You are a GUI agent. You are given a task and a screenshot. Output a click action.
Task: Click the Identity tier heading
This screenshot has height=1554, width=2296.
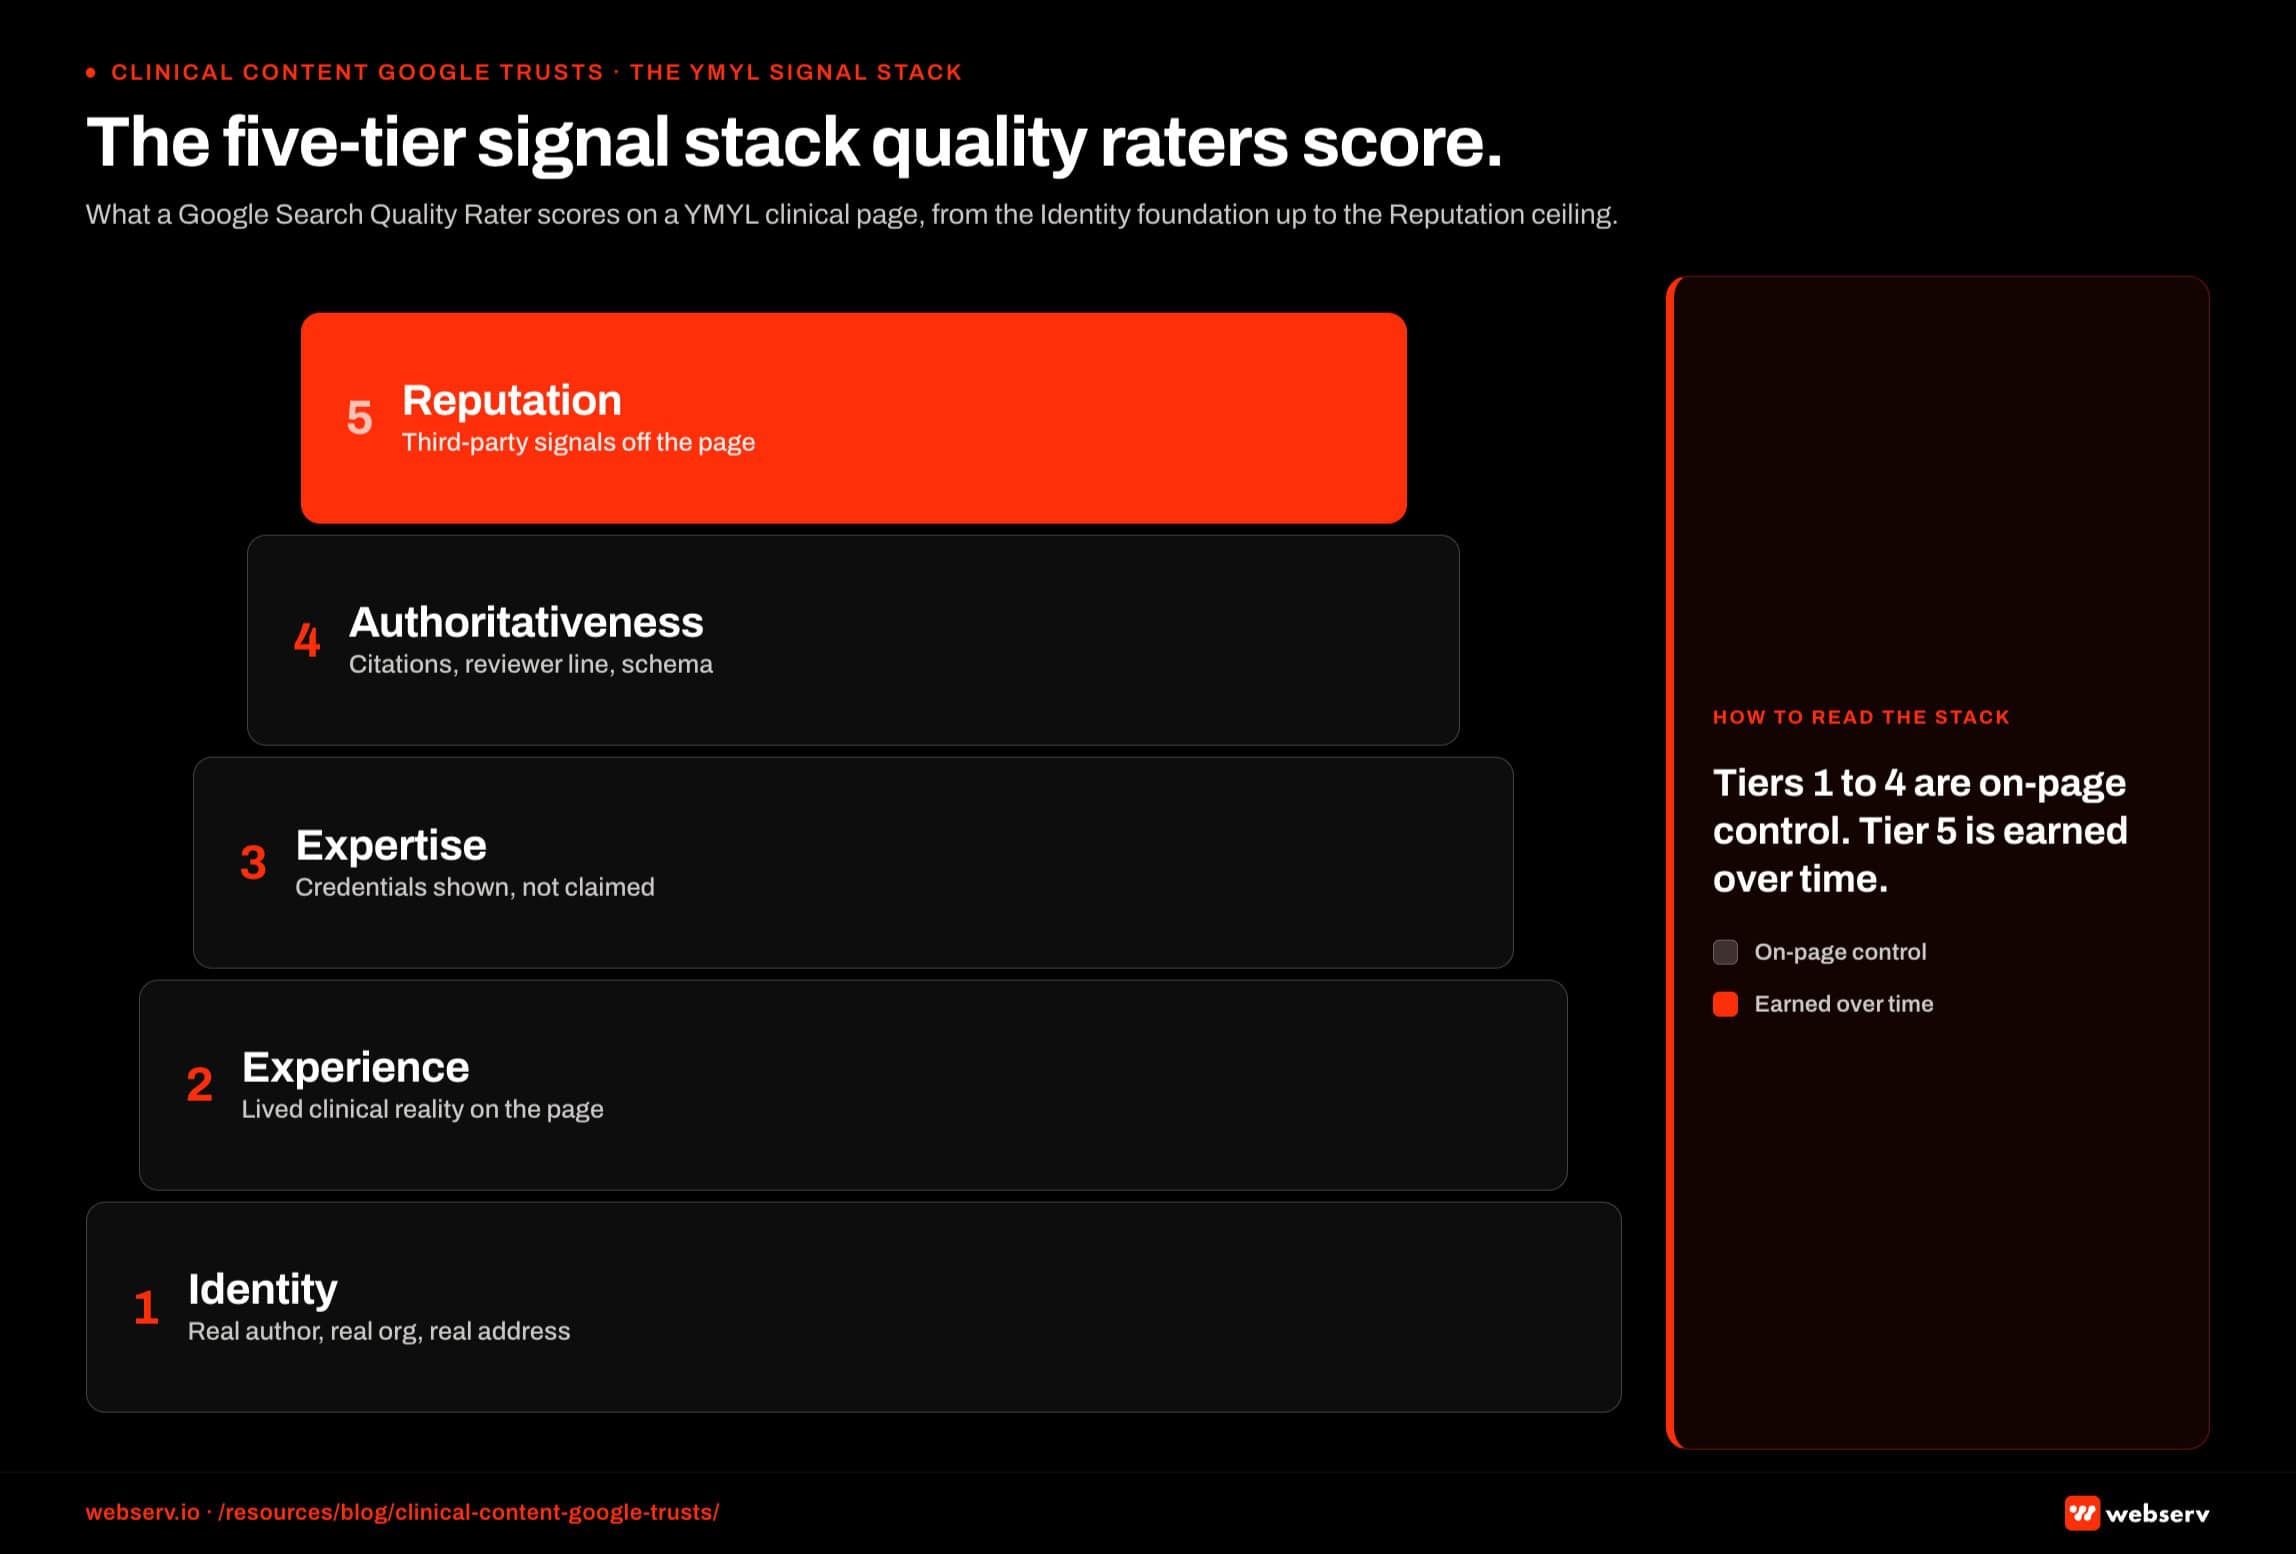point(262,1289)
